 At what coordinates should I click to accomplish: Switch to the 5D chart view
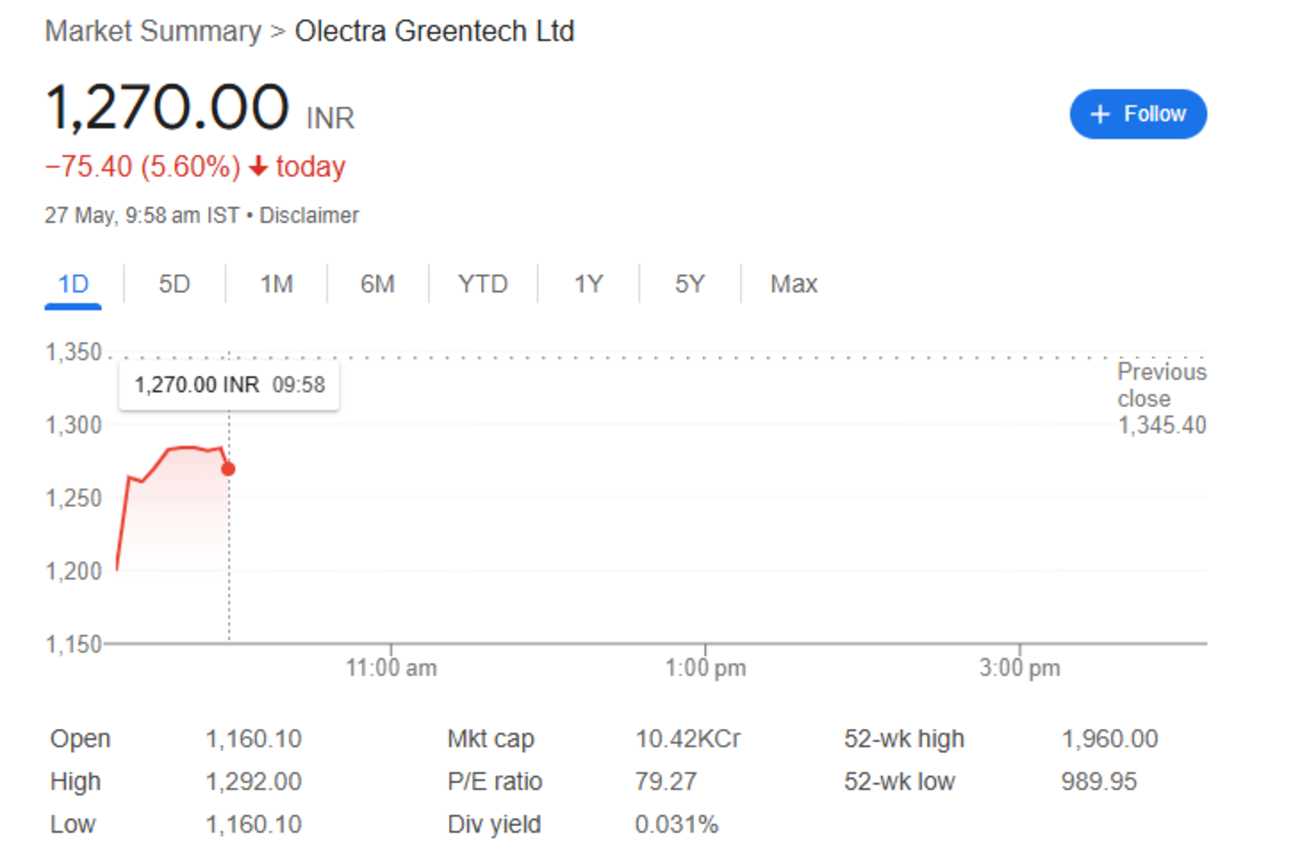[x=172, y=283]
